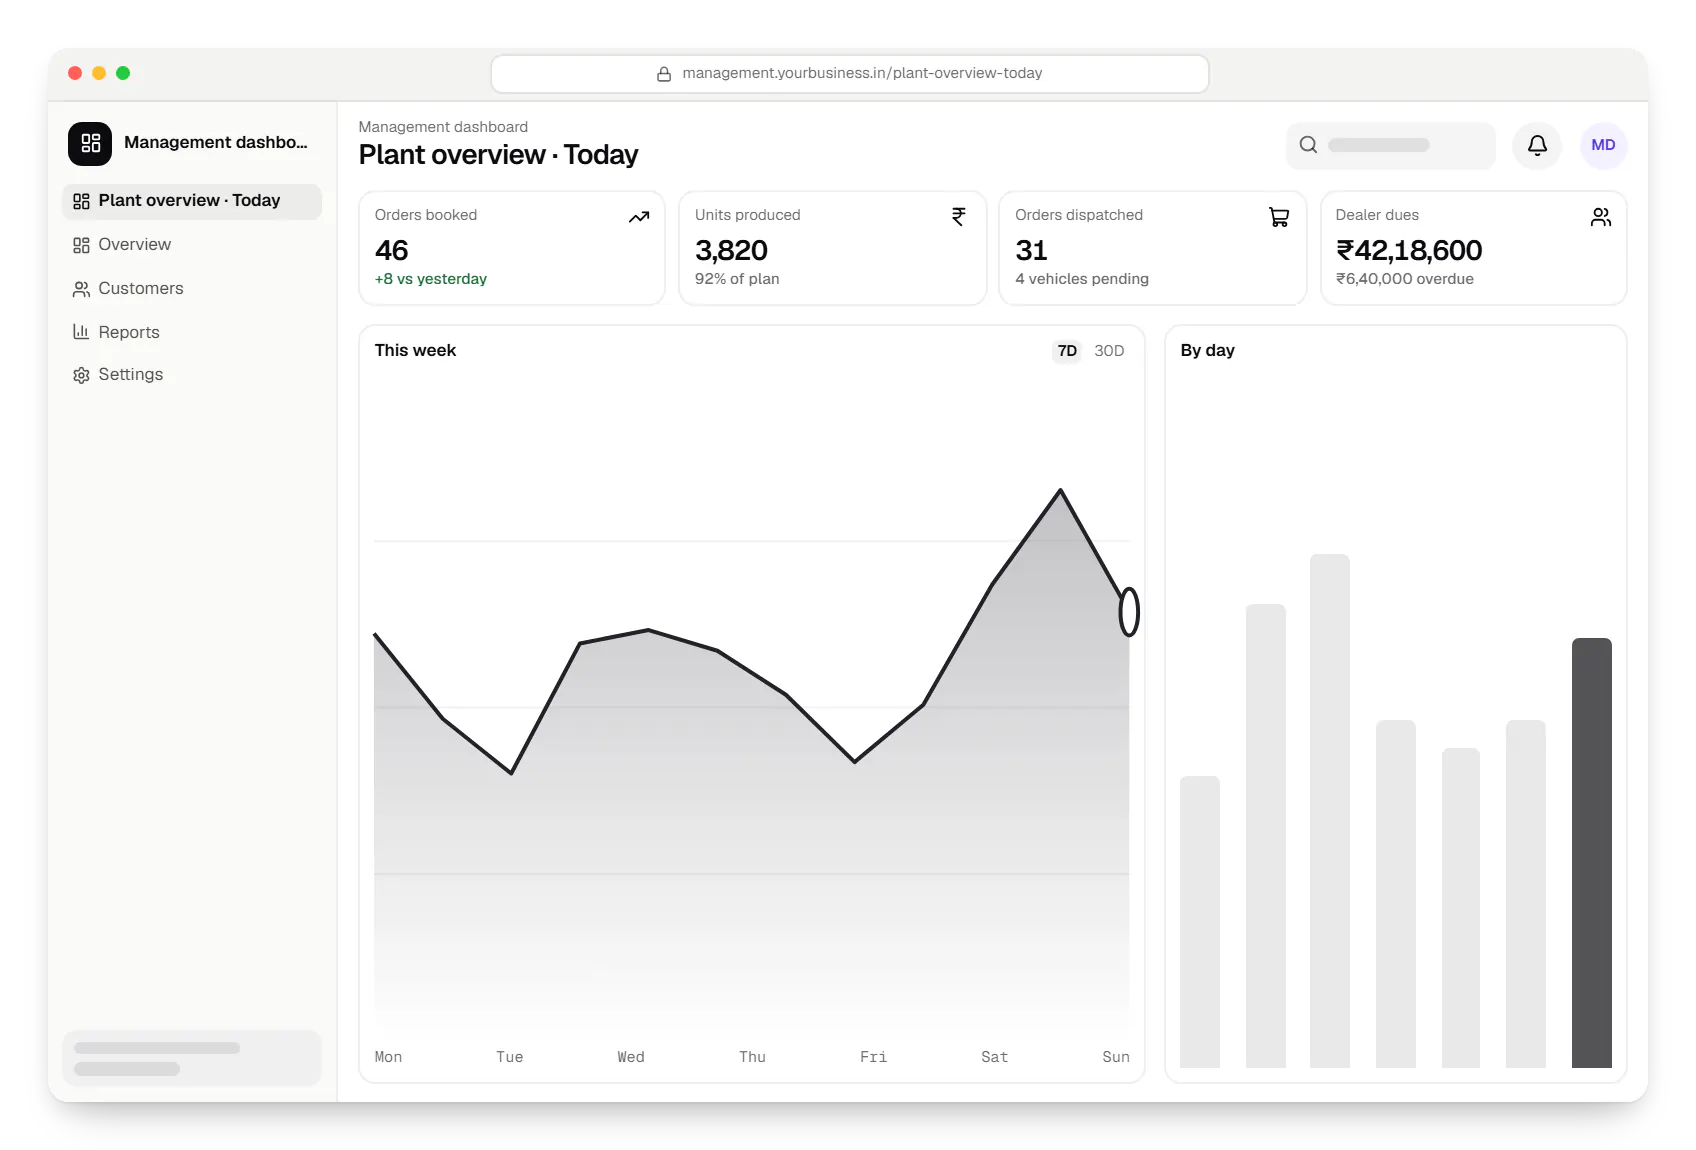This screenshot has height=1150, width=1696.
Task: Go to Plant overview · Today in sidebar
Action: pyautogui.click(x=192, y=201)
